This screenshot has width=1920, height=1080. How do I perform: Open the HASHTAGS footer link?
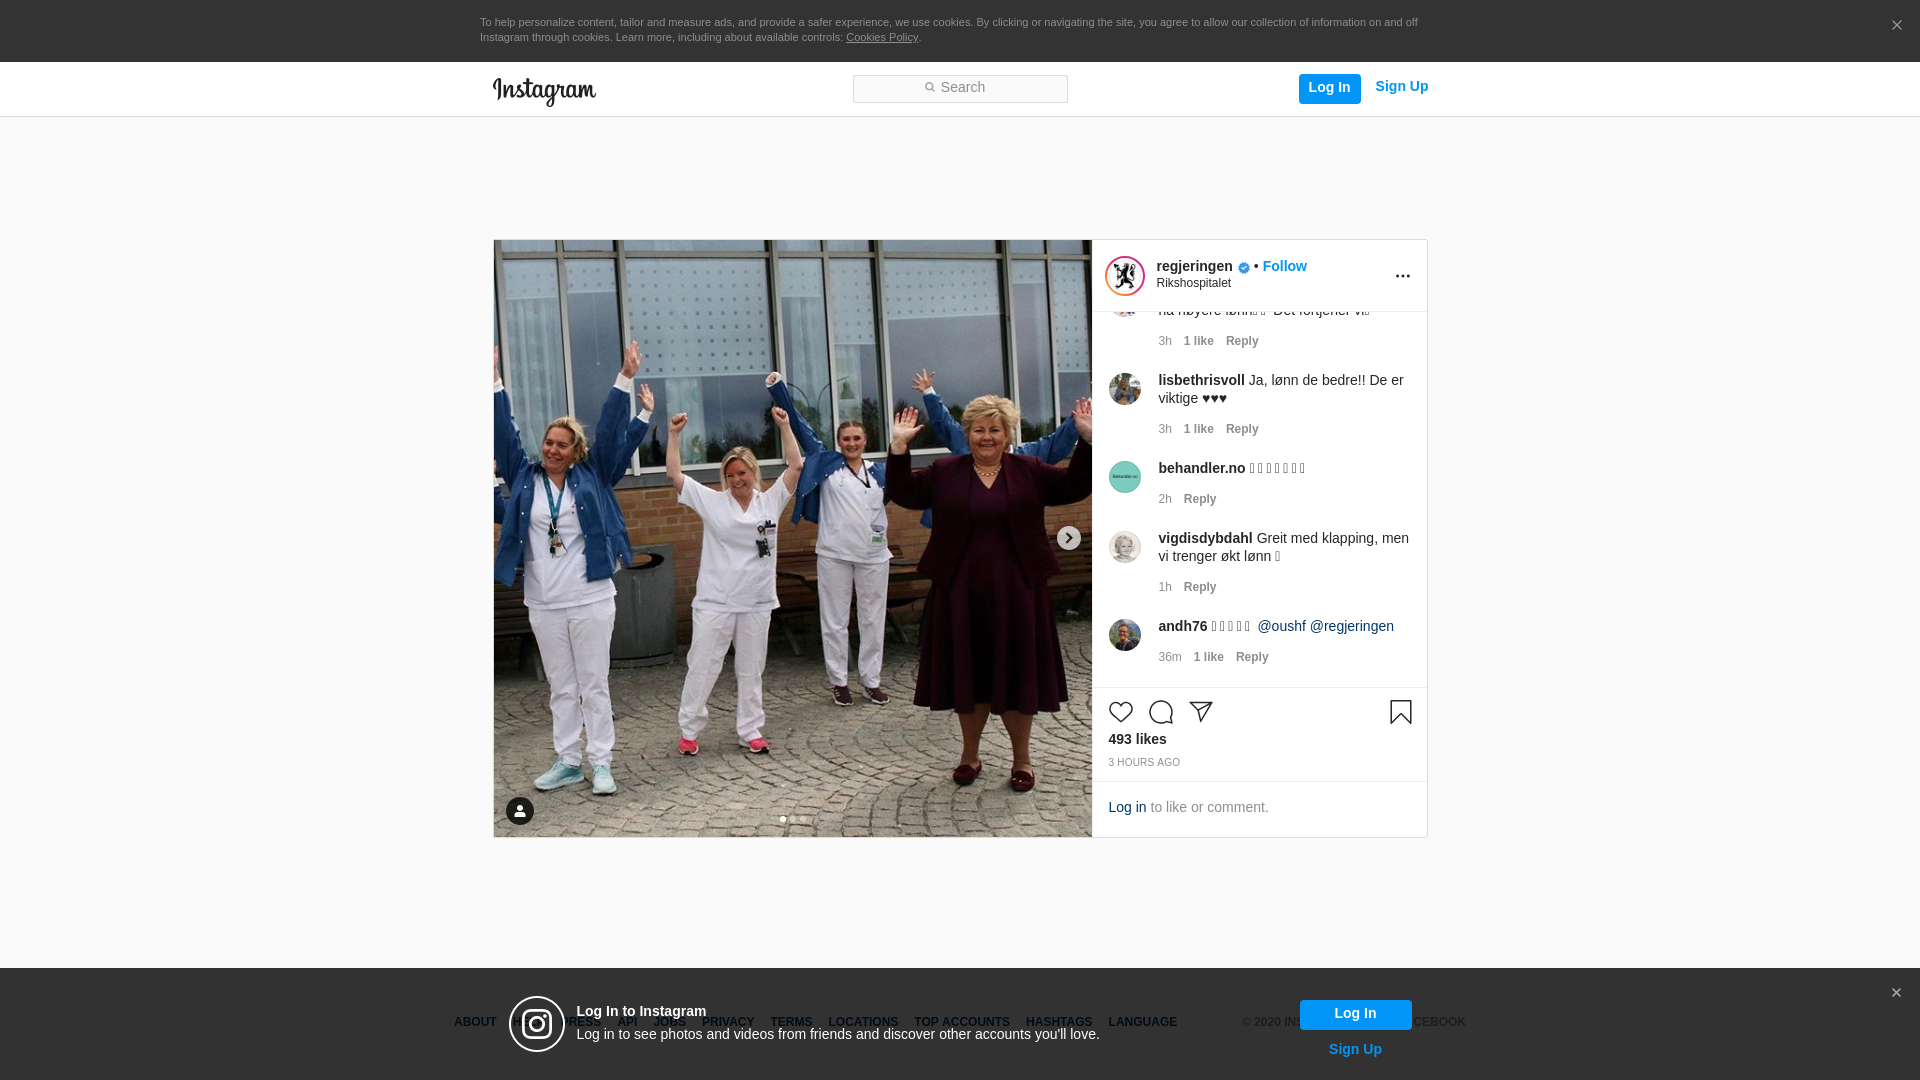1059,1022
